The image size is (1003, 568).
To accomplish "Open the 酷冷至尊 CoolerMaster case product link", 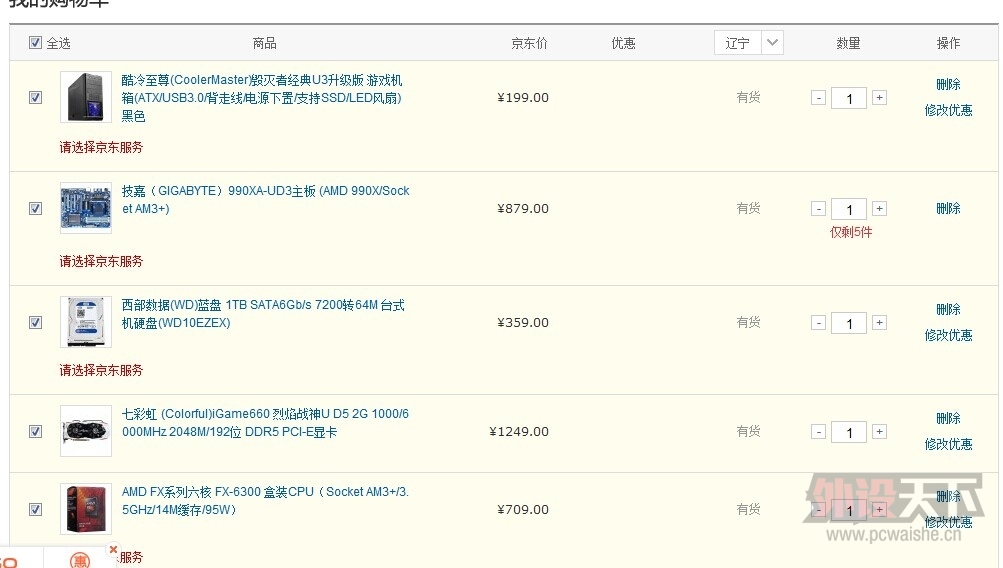I will (x=262, y=98).
